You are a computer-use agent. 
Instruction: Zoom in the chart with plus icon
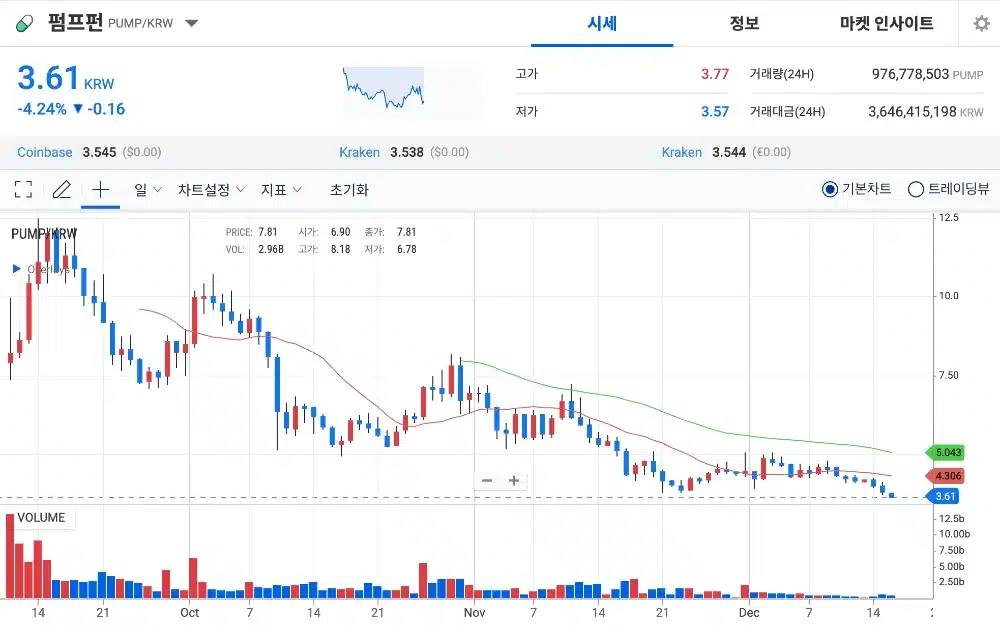click(514, 480)
